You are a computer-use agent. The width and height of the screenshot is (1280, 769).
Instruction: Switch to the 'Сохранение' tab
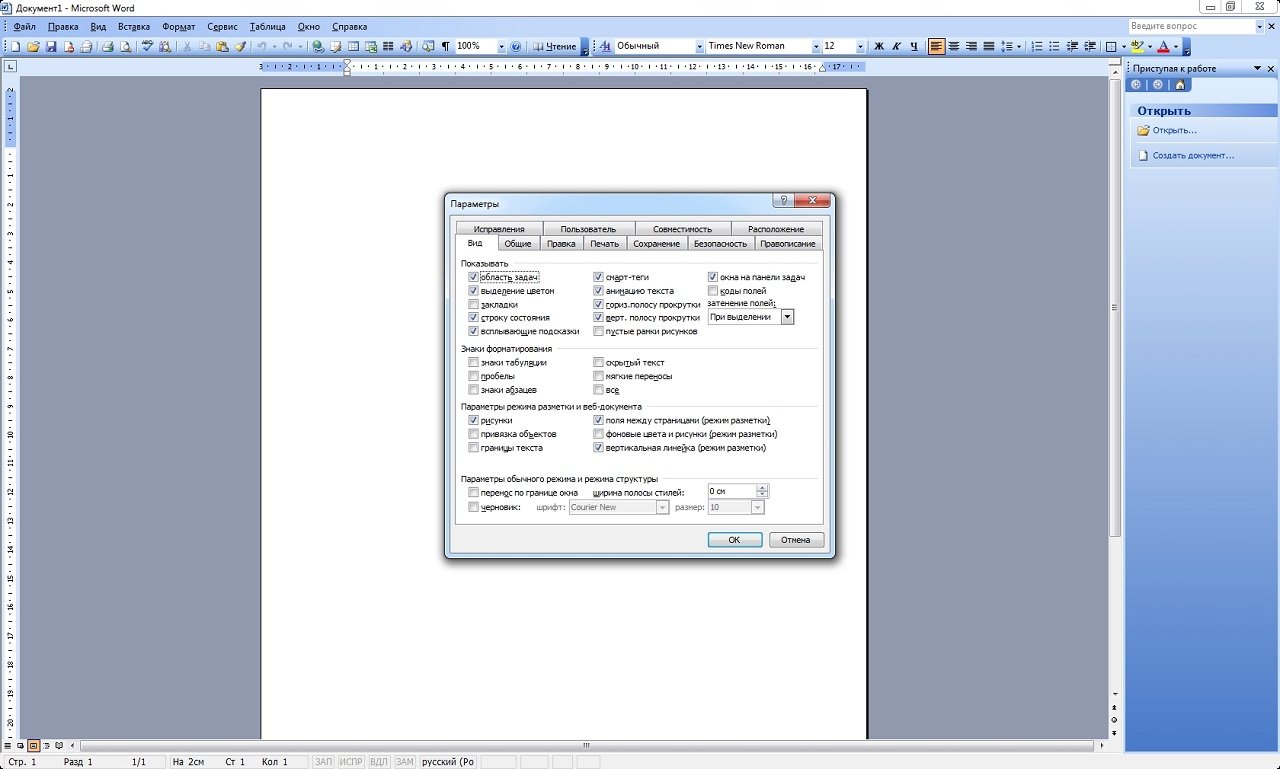(x=656, y=244)
